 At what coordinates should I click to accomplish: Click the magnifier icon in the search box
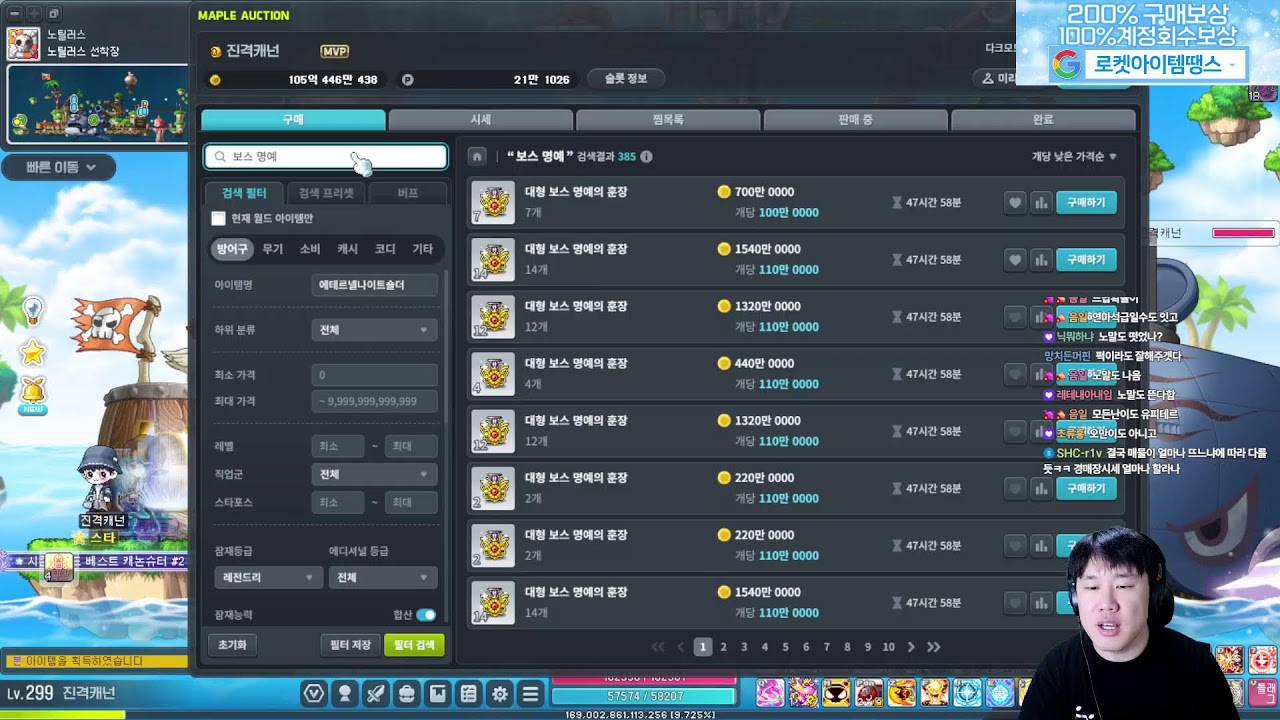coord(220,157)
